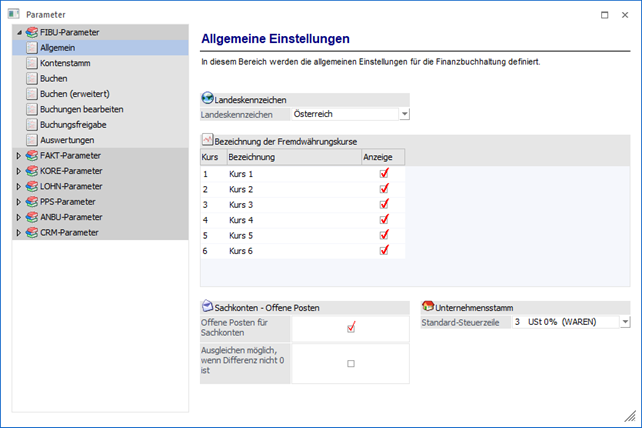The height and width of the screenshot is (428, 642).
Task: Expand the FAKT-Parameter tree node
Action: [x=18, y=156]
